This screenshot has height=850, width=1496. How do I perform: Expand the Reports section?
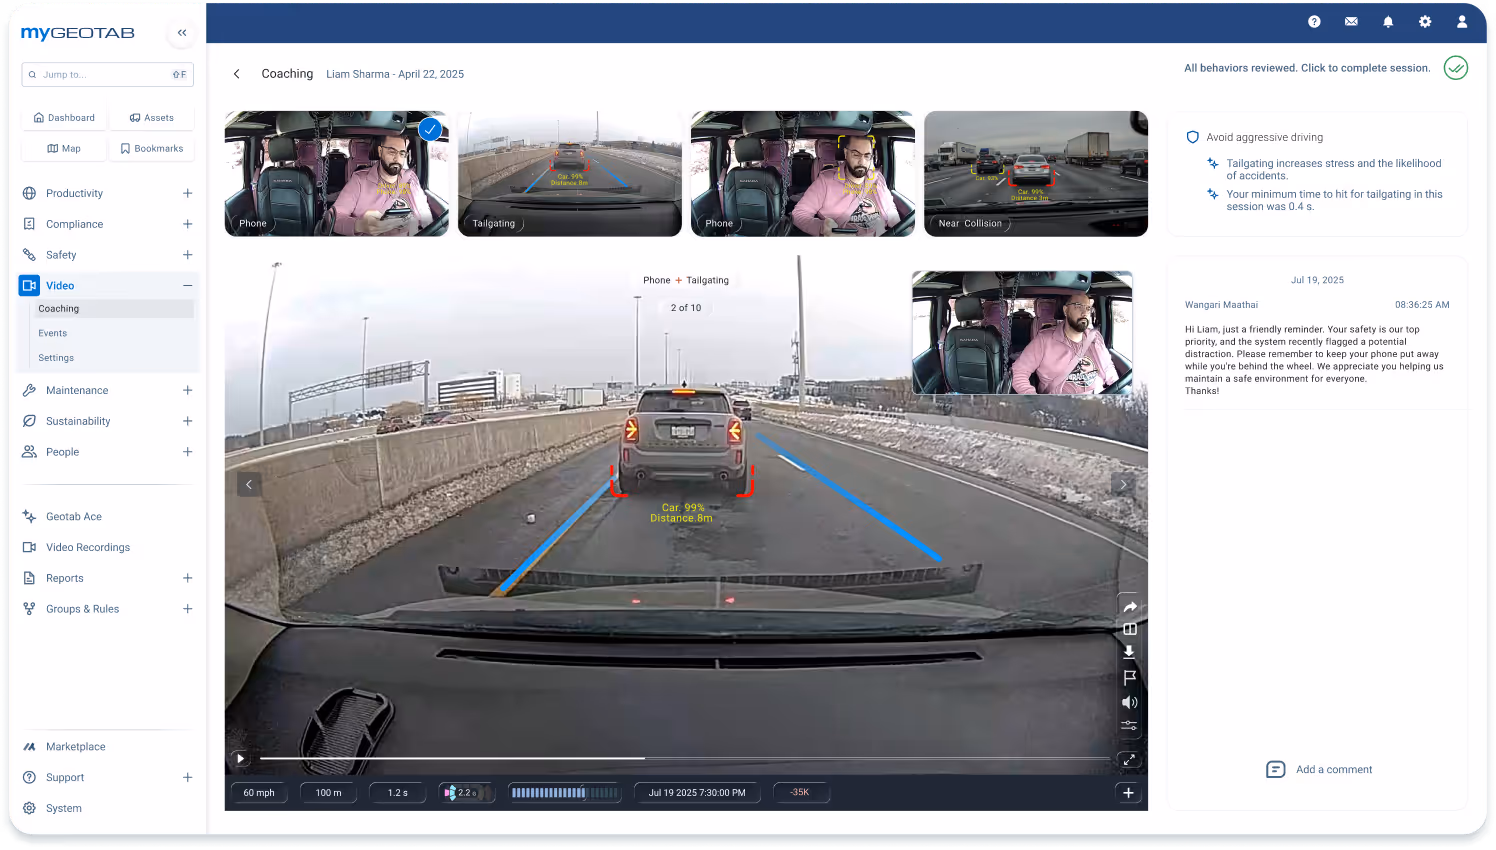(187, 577)
